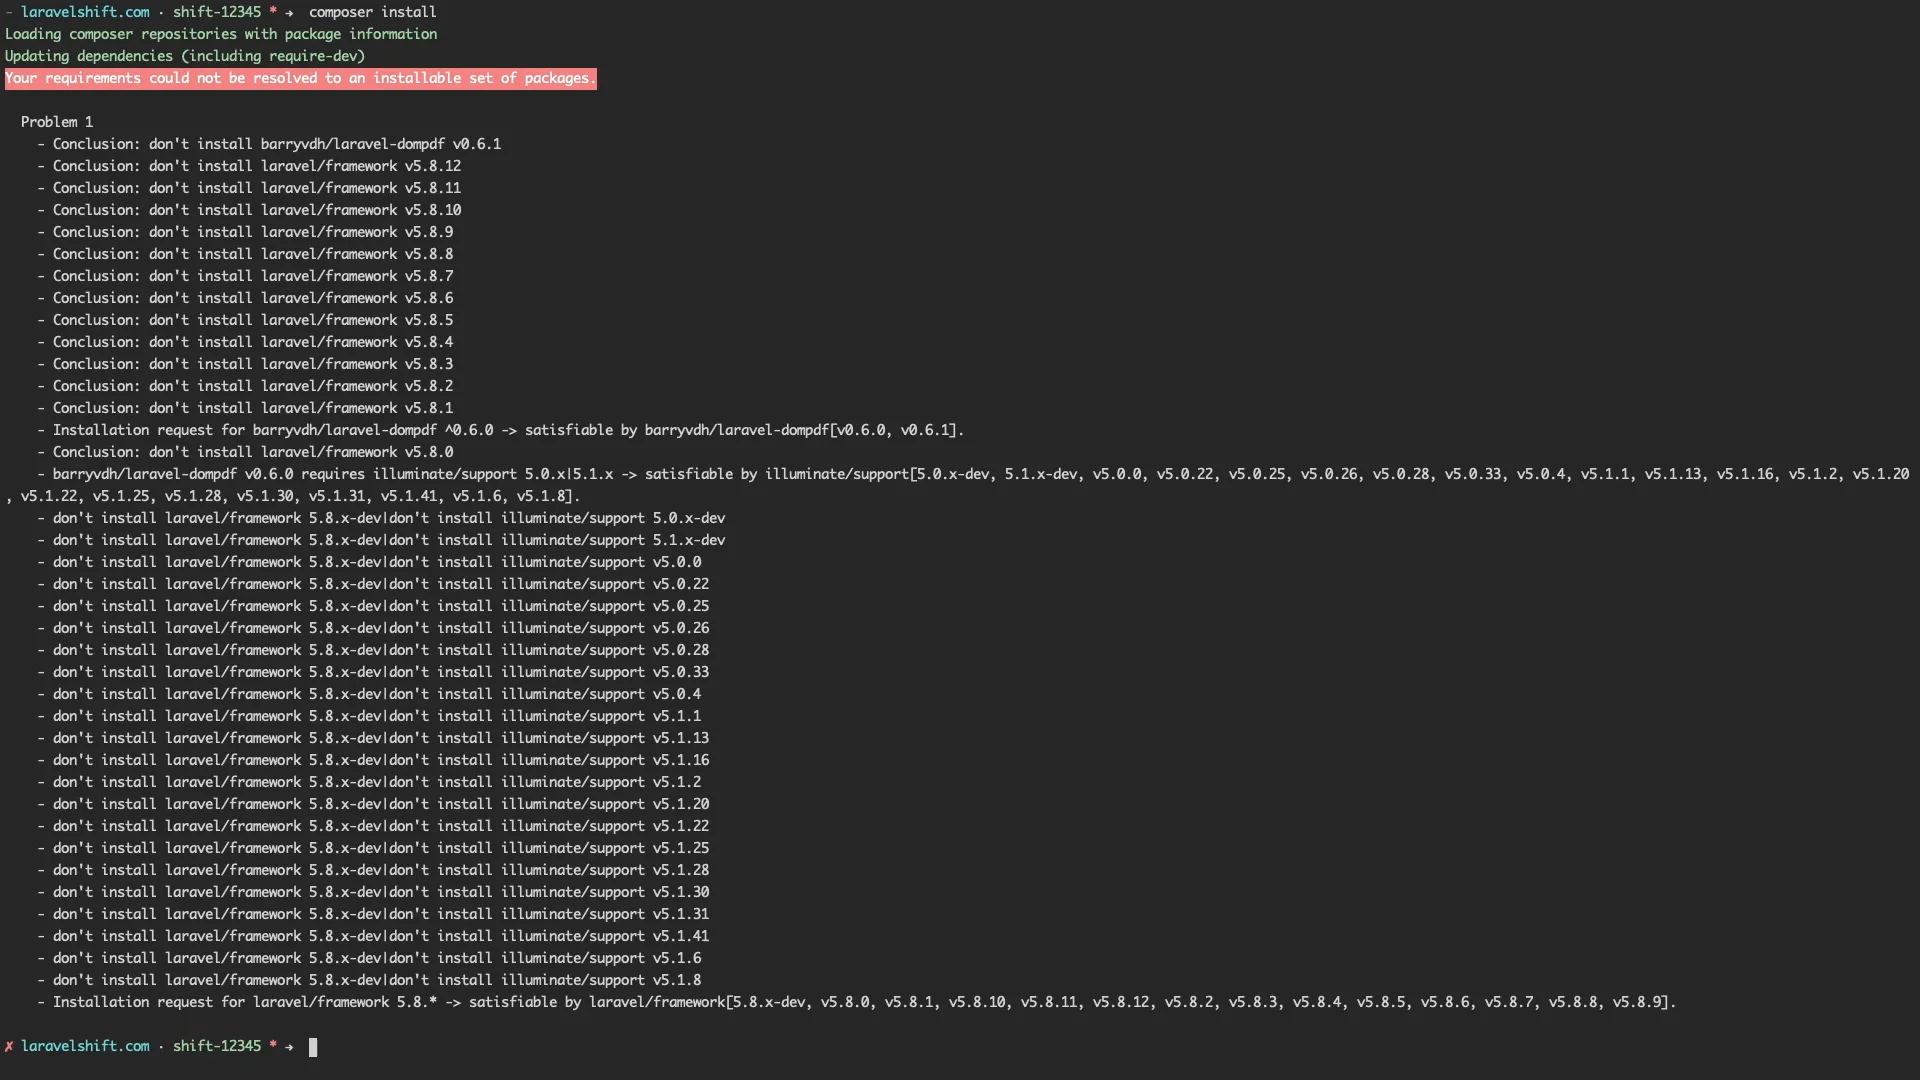1920x1080 pixels.
Task: Click the 'Loading composer repositories' line
Action: [221, 34]
